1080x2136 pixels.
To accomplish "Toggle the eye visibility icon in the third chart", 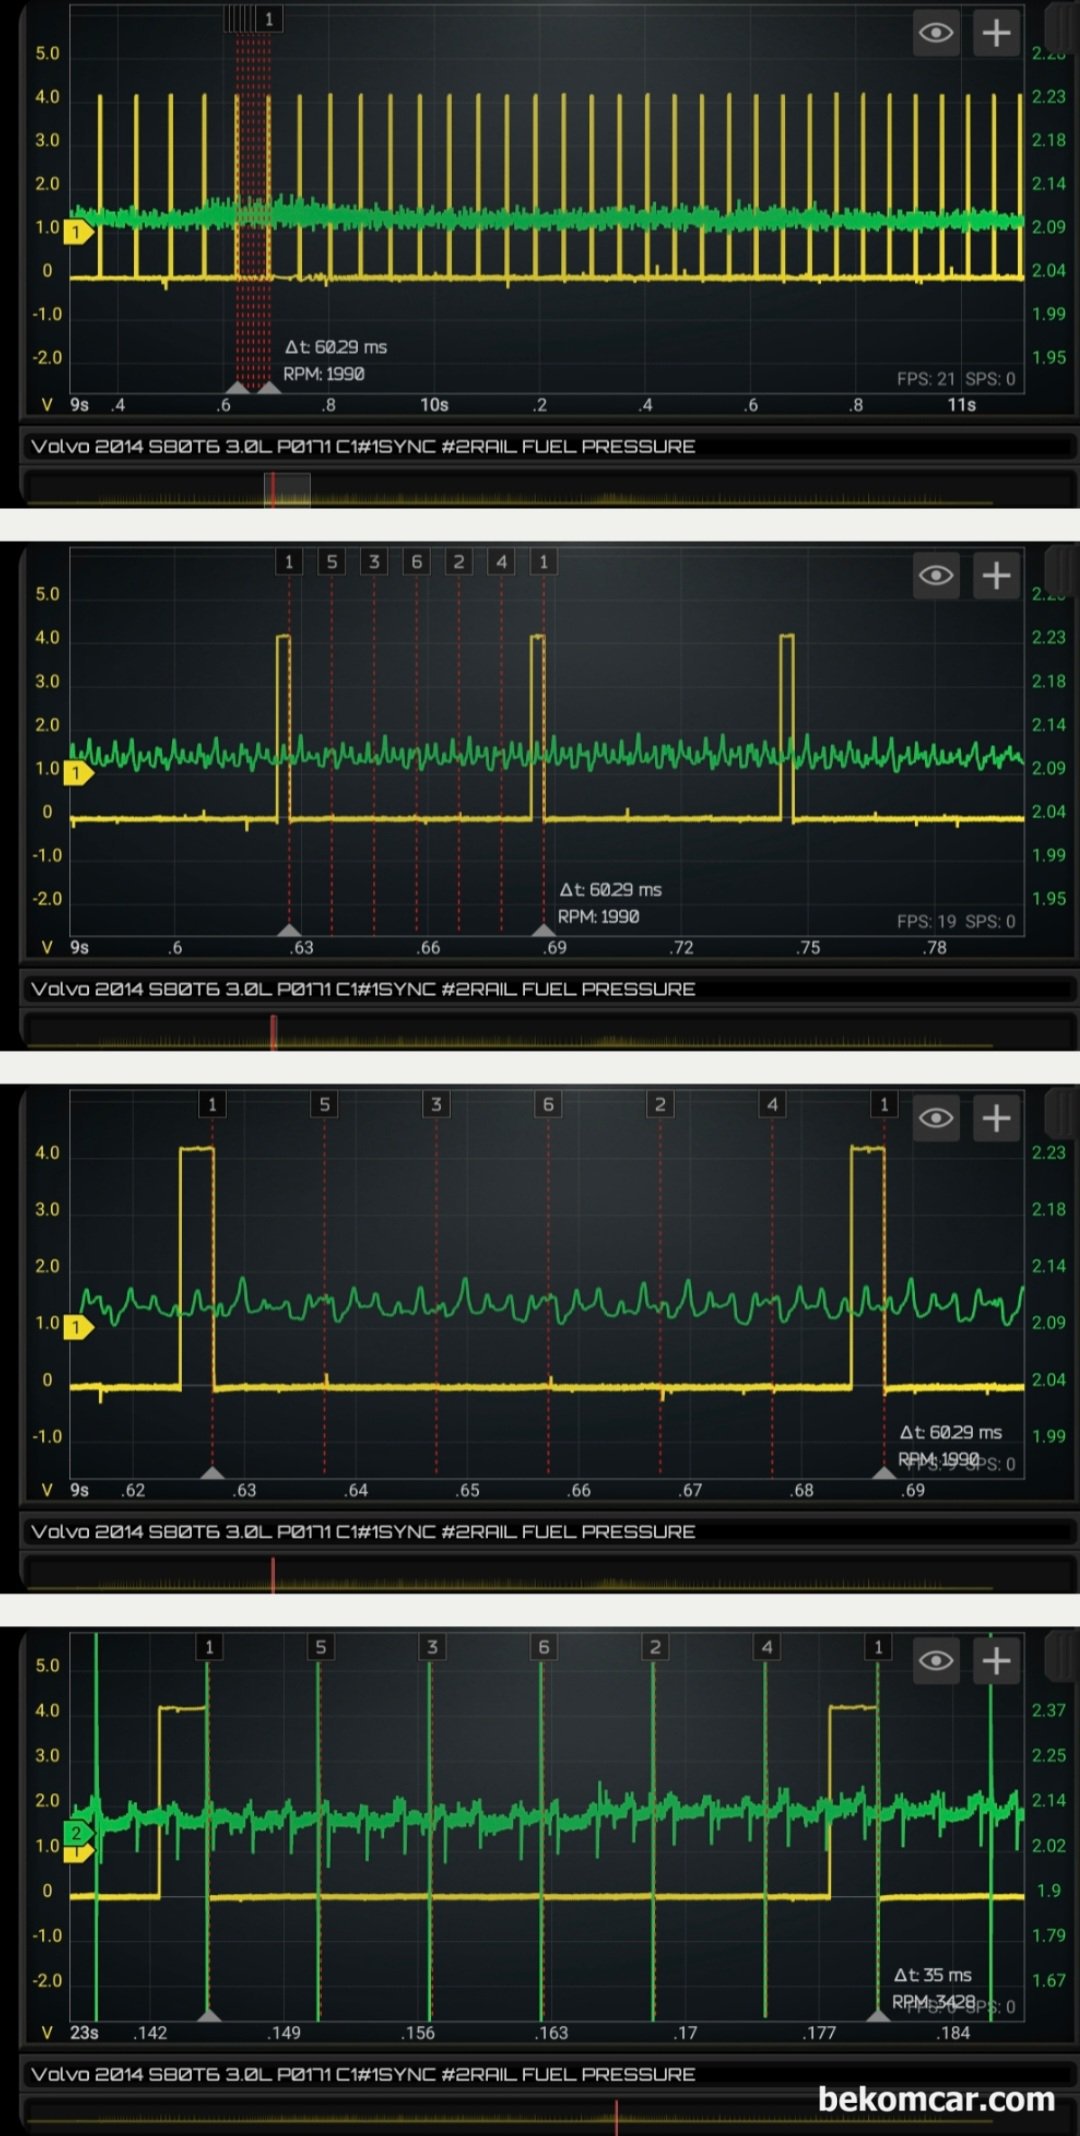I will click(x=936, y=1118).
